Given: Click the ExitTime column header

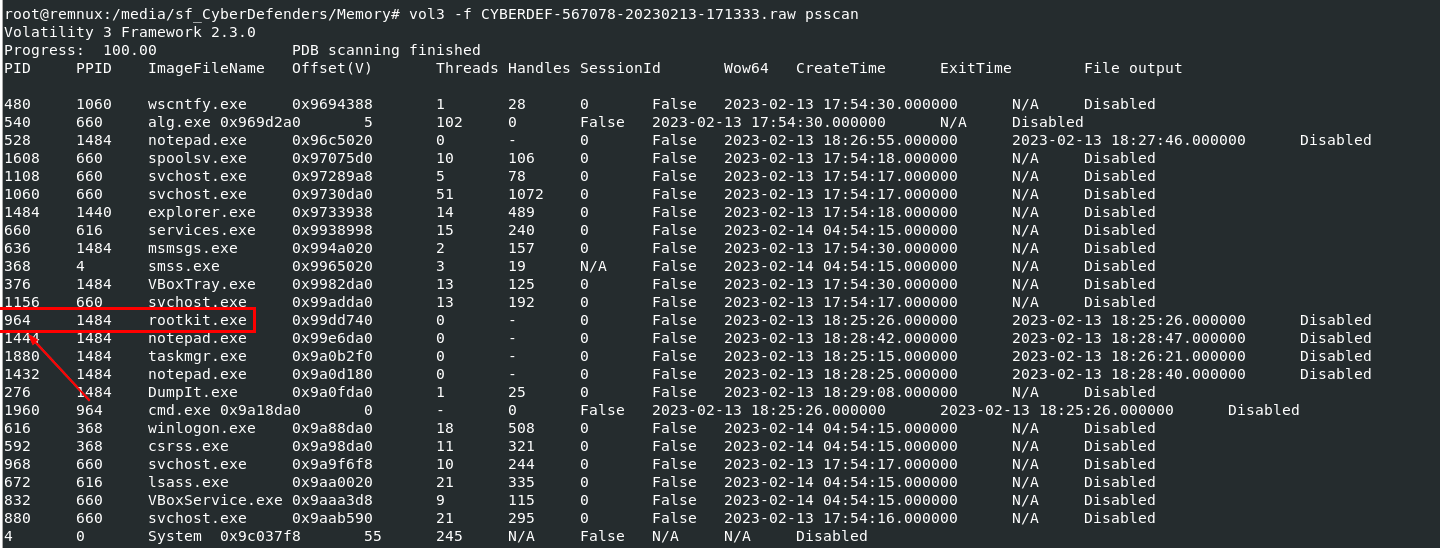Looking at the screenshot, I should pos(975,69).
